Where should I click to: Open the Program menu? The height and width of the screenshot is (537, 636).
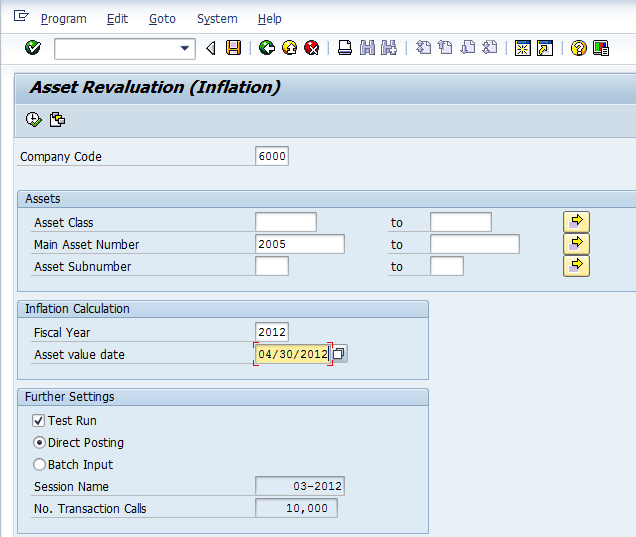[63, 19]
